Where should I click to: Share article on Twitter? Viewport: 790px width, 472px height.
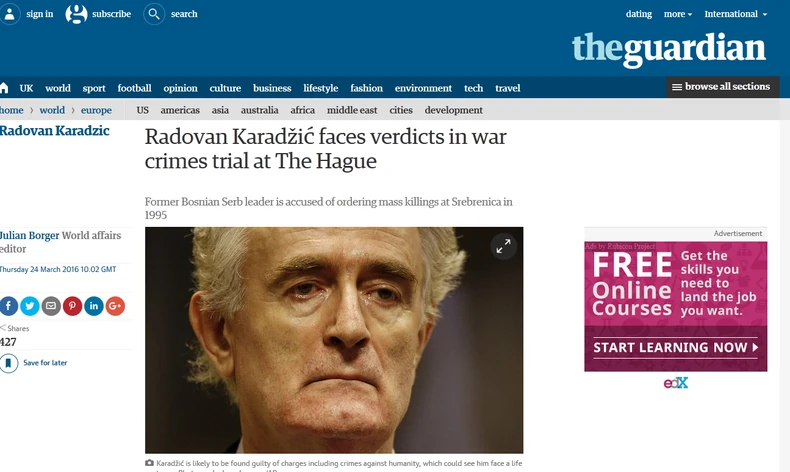pyautogui.click(x=30, y=306)
